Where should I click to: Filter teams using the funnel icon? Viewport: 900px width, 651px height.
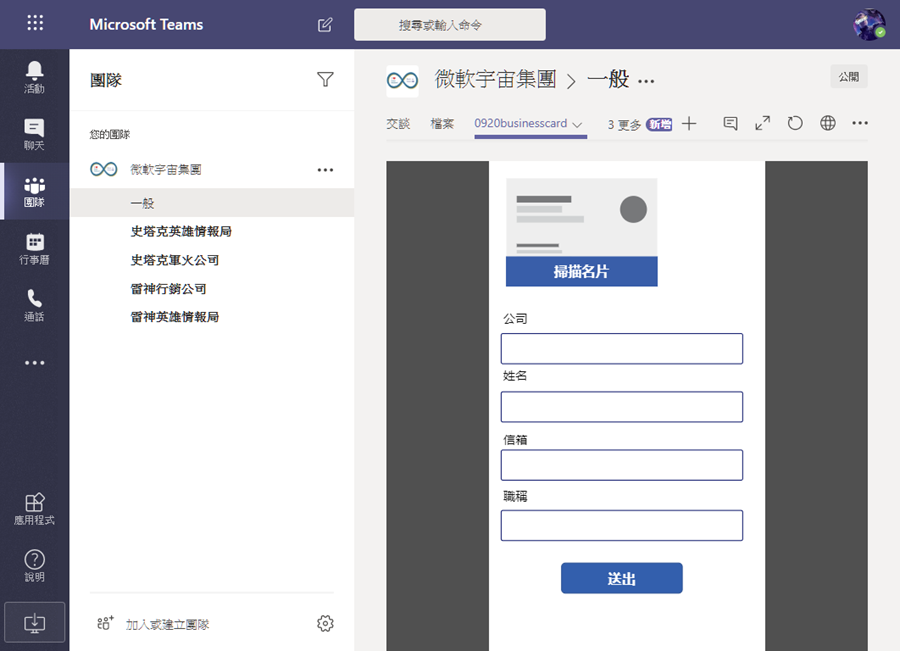click(325, 78)
